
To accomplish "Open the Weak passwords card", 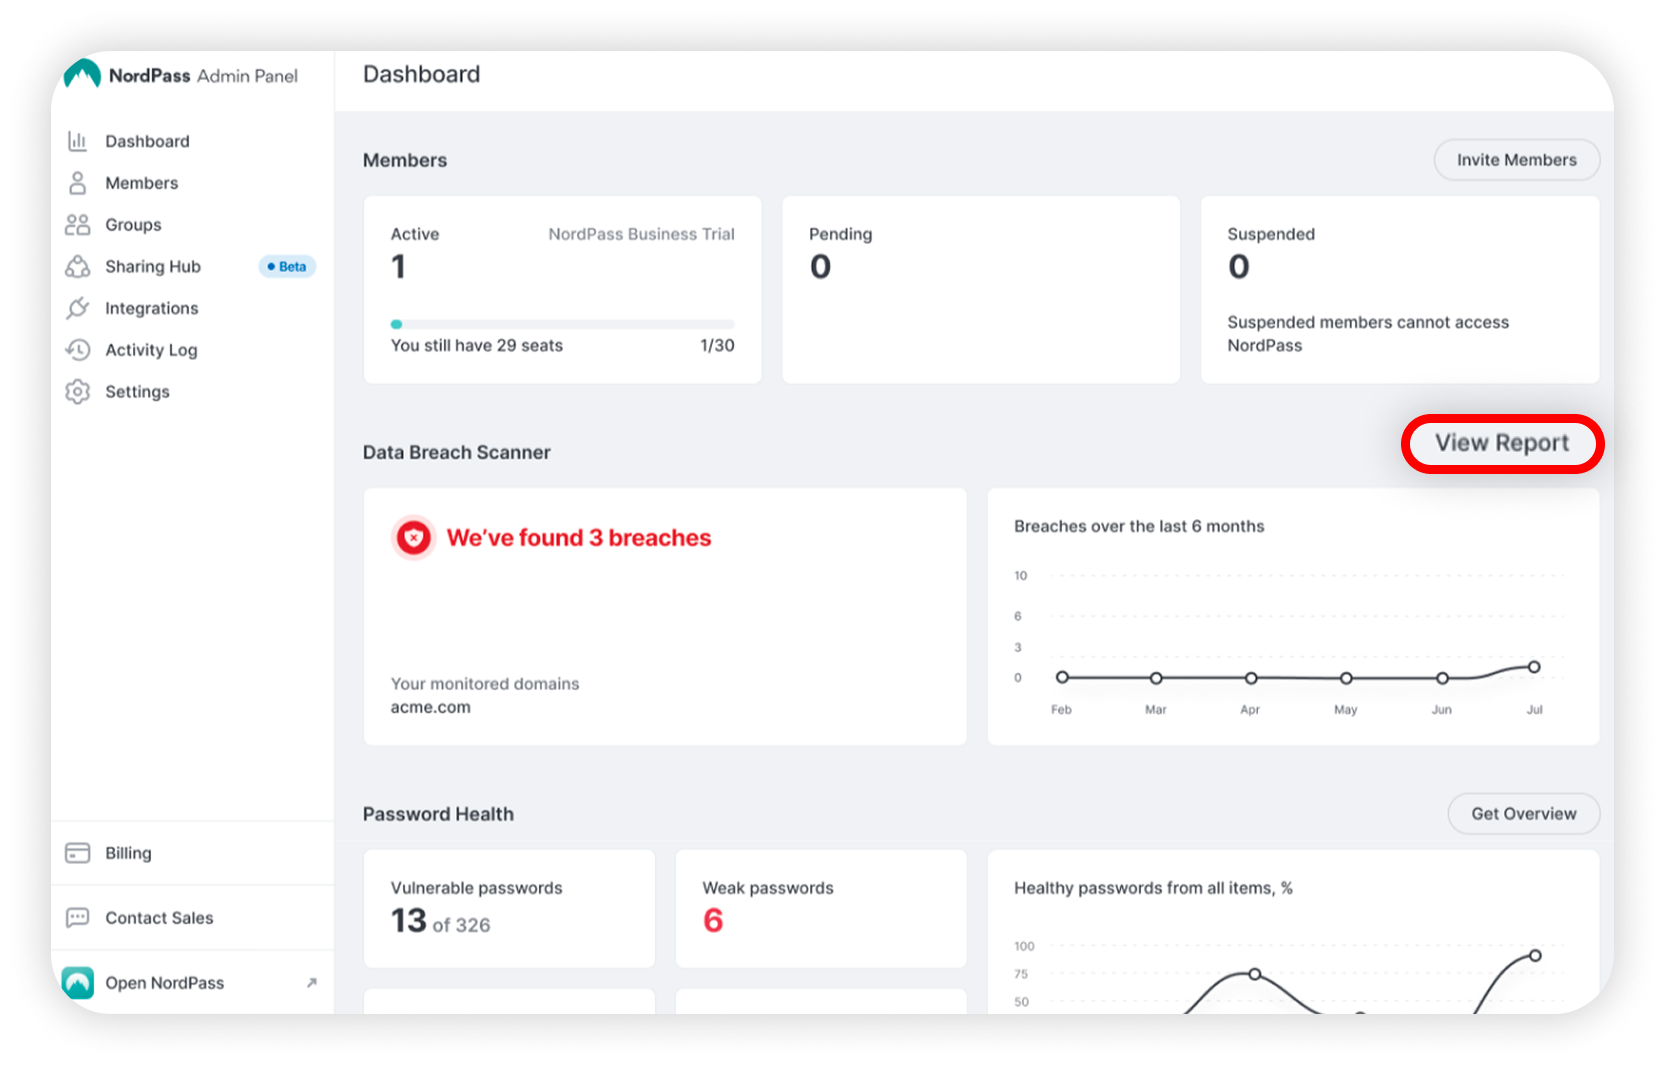I will point(820,908).
